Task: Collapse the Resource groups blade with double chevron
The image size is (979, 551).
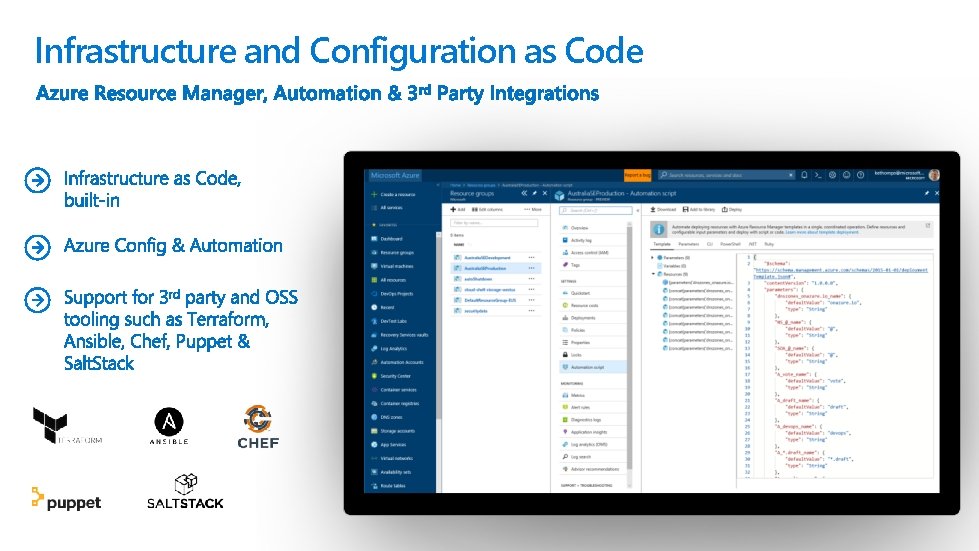Action: pos(524,193)
